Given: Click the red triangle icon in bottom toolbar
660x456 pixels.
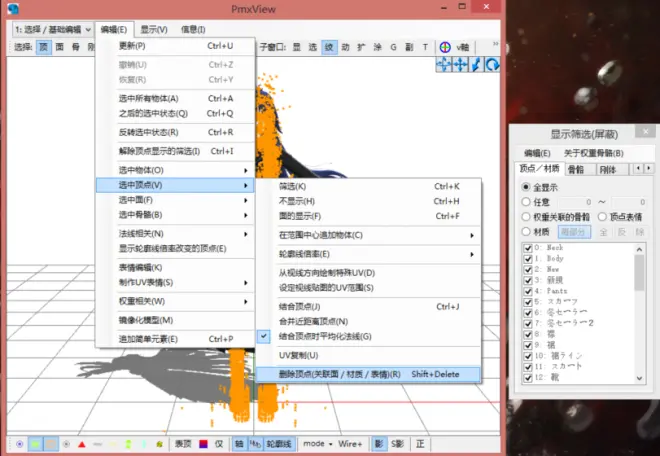Looking at the screenshot, I should click(x=82, y=443).
